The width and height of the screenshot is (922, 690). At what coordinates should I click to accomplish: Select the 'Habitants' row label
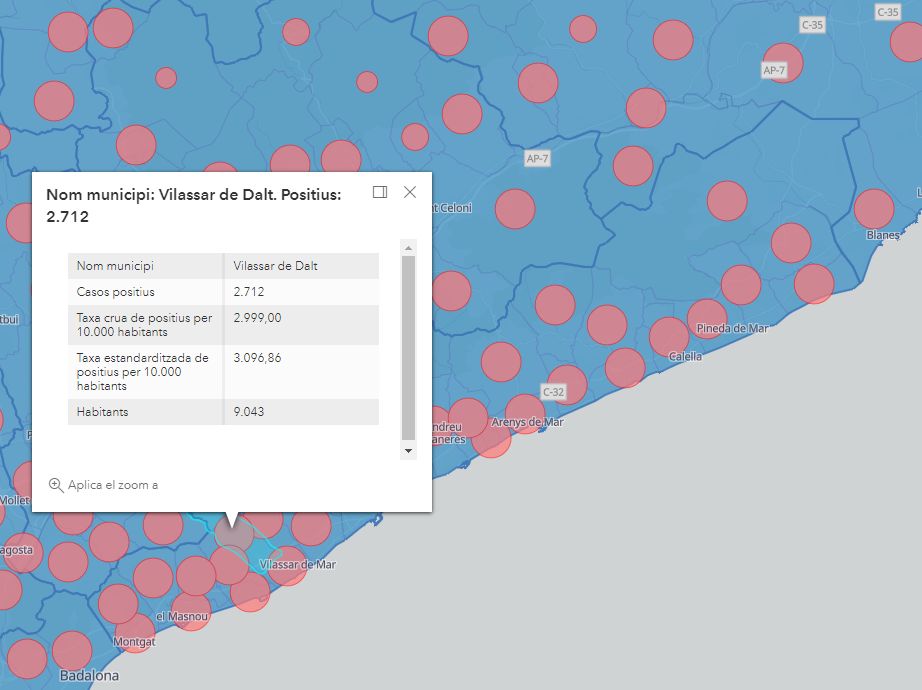pyautogui.click(x=145, y=412)
